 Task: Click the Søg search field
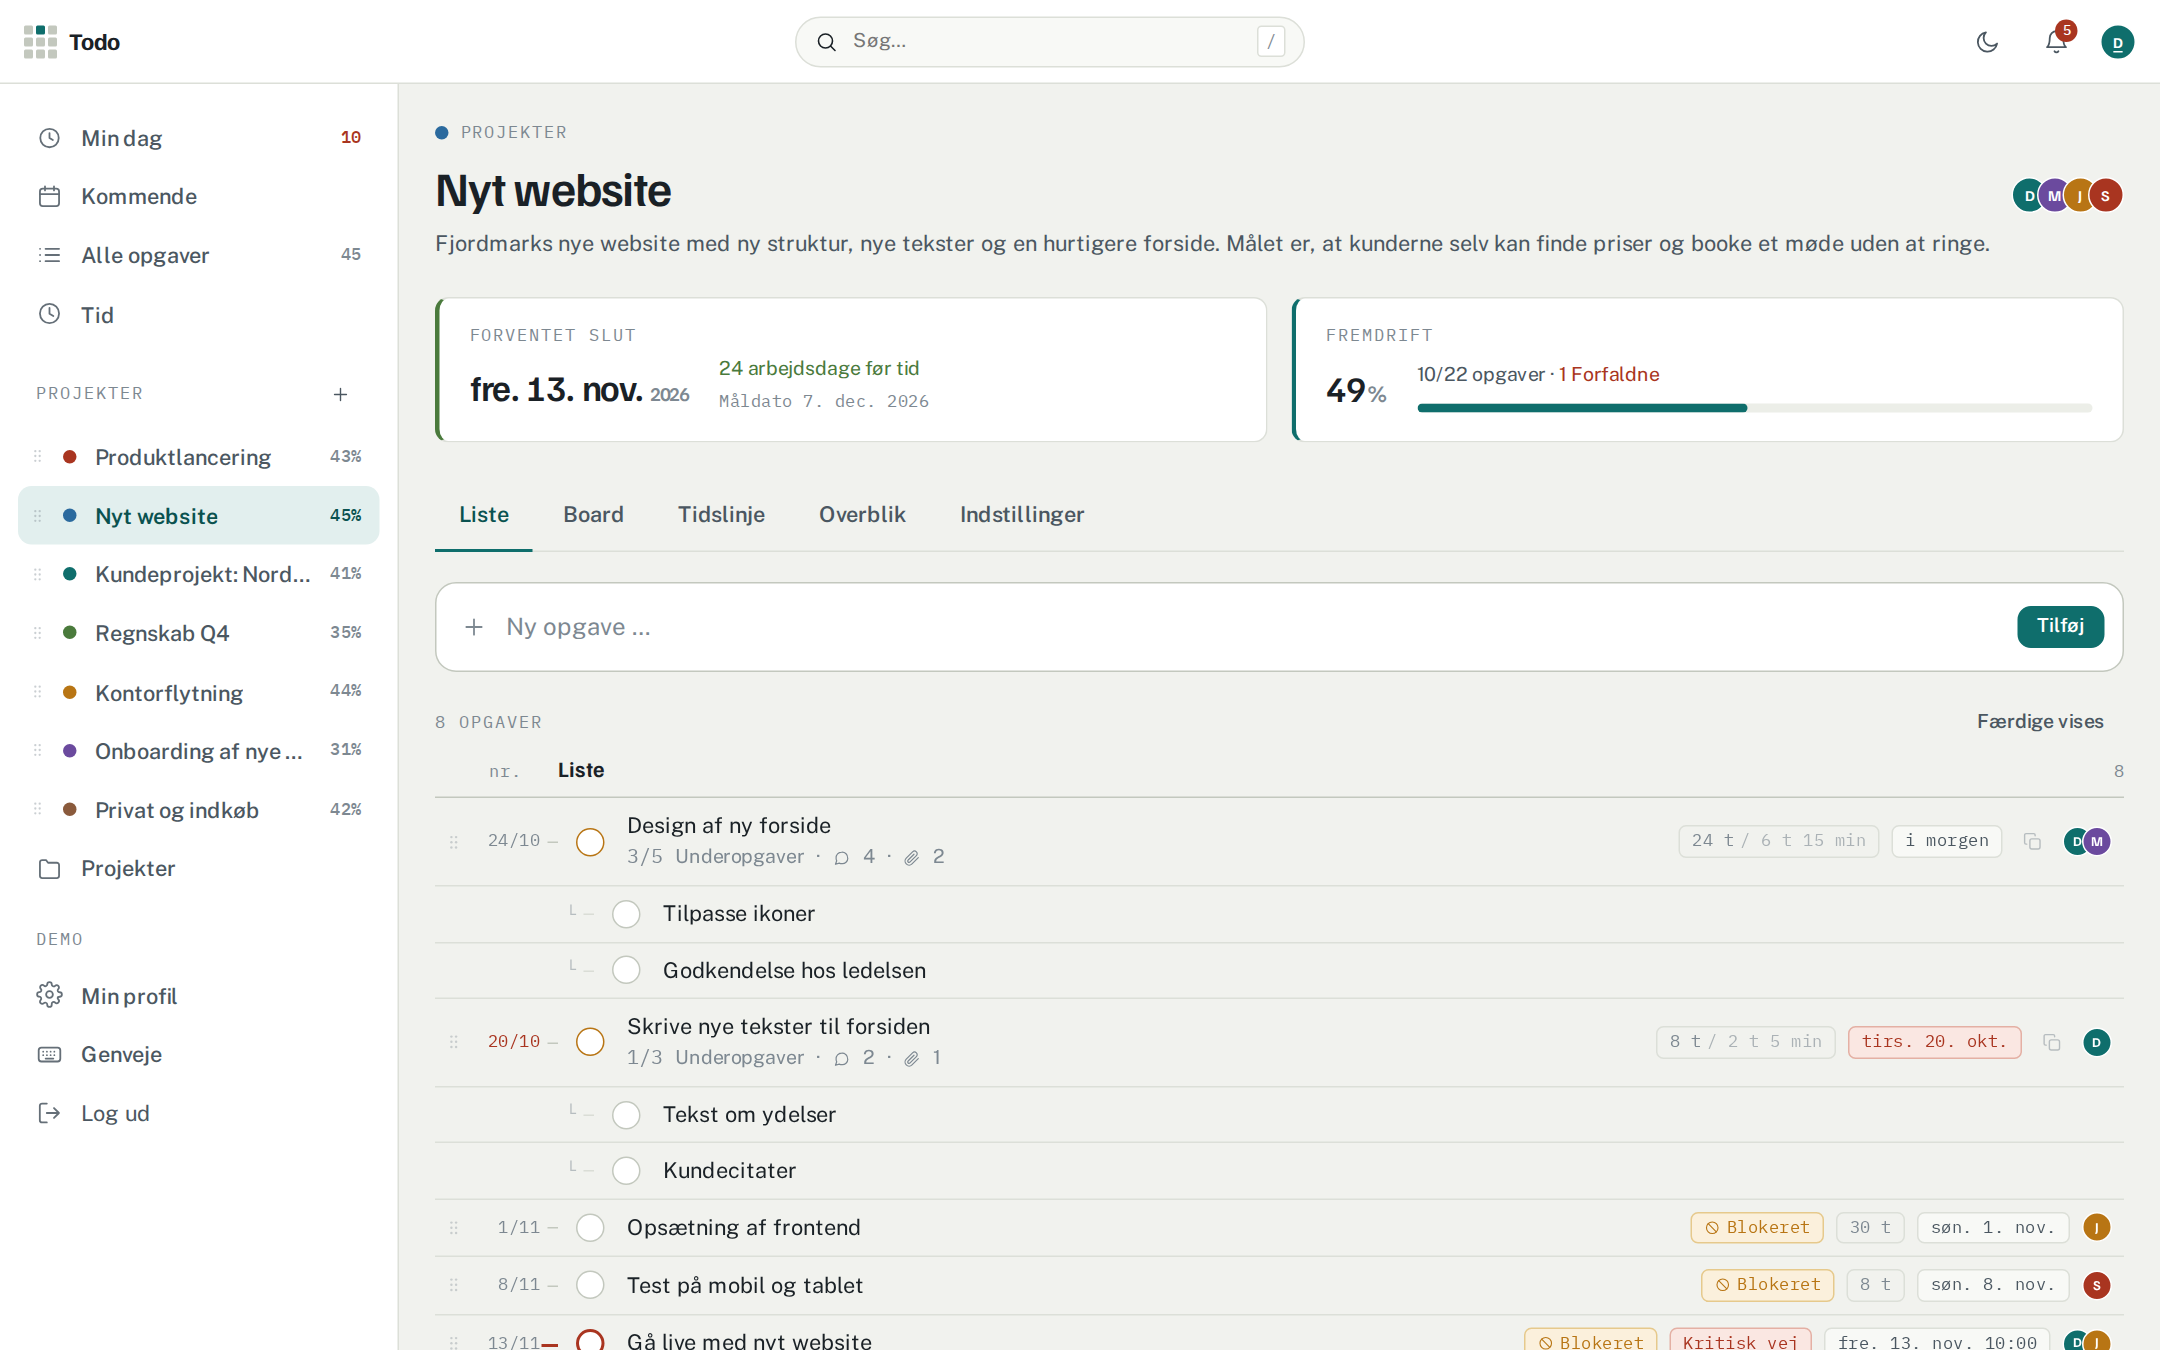1049,42
